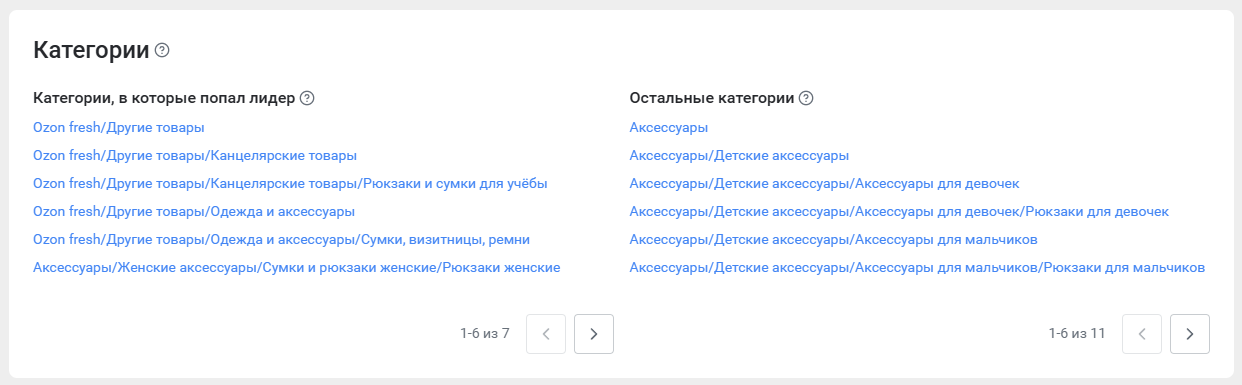
Task: Click help icon next to Категории heading
Action: coord(162,50)
